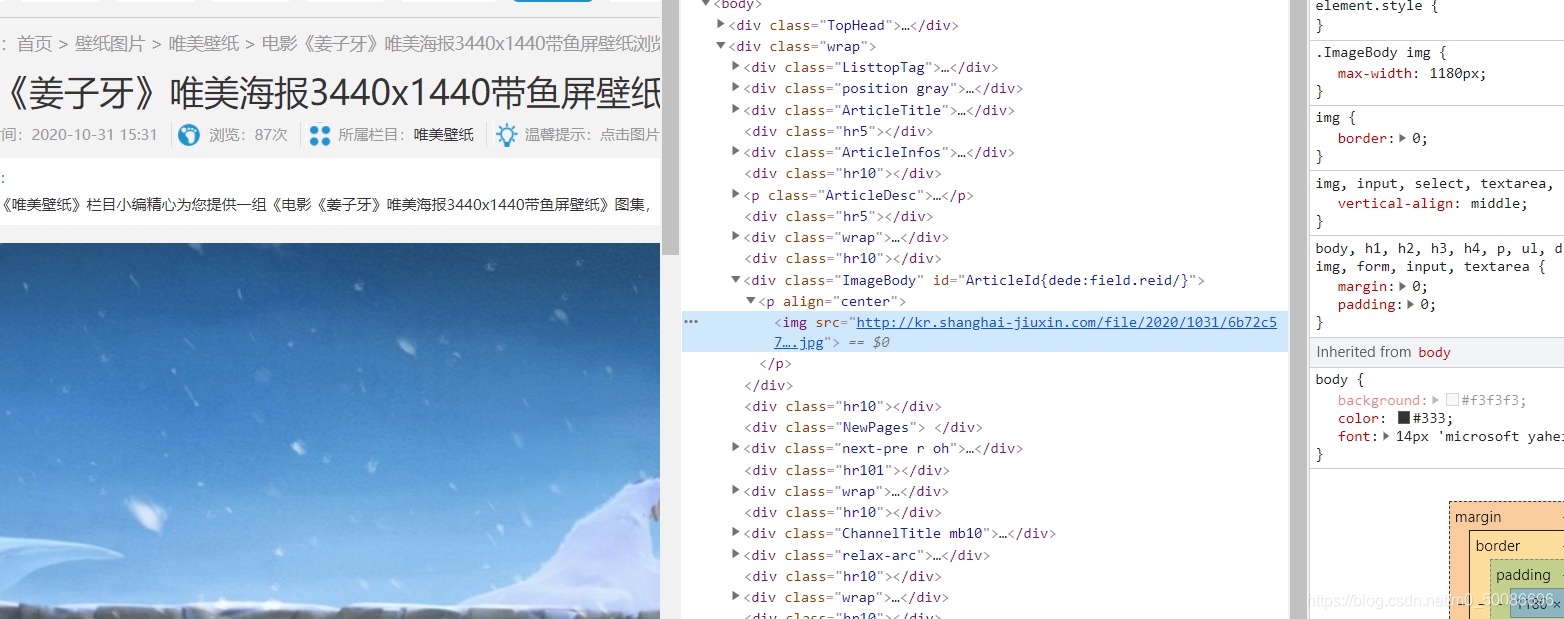Collapse the p align center node
This screenshot has height=619, width=1564.
point(752,302)
